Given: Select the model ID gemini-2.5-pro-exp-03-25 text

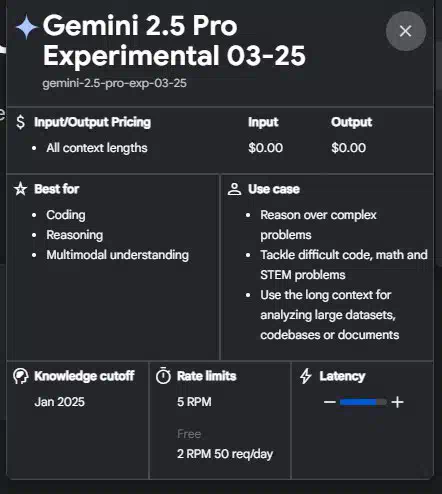Looking at the screenshot, I should pyautogui.click(x=114, y=83).
